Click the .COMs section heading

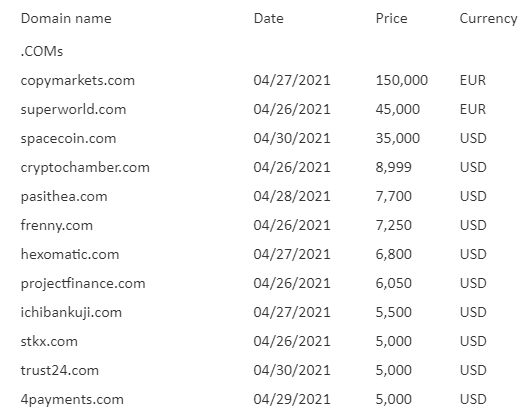42,51
